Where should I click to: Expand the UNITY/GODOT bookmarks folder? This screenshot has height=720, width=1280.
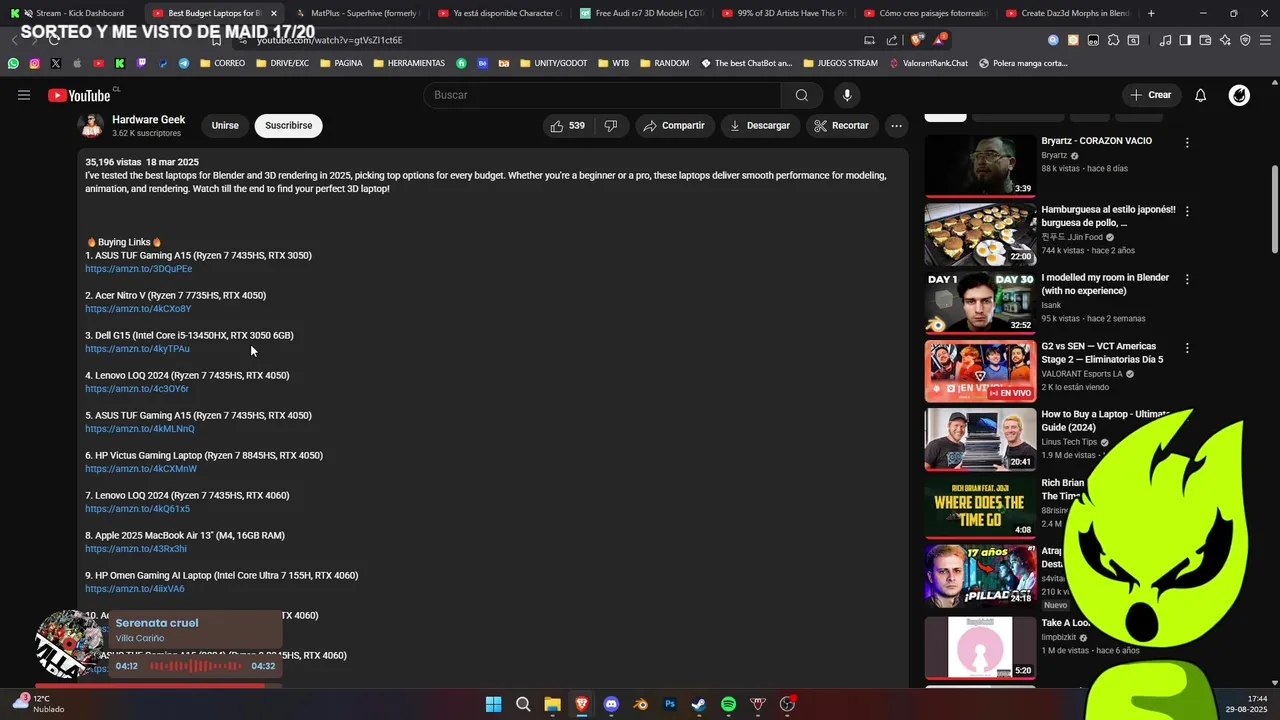click(x=554, y=63)
